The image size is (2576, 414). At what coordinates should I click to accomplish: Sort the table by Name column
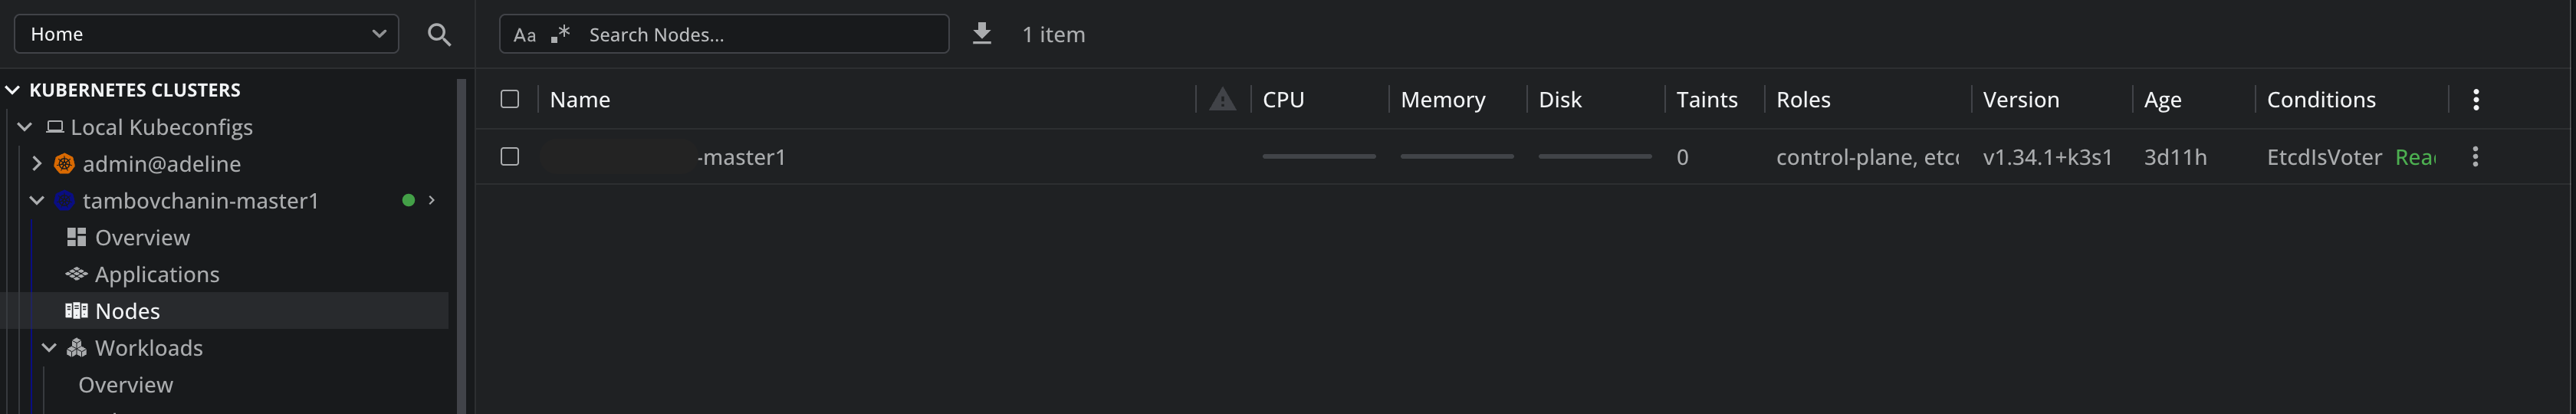pyautogui.click(x=580, y=100)
